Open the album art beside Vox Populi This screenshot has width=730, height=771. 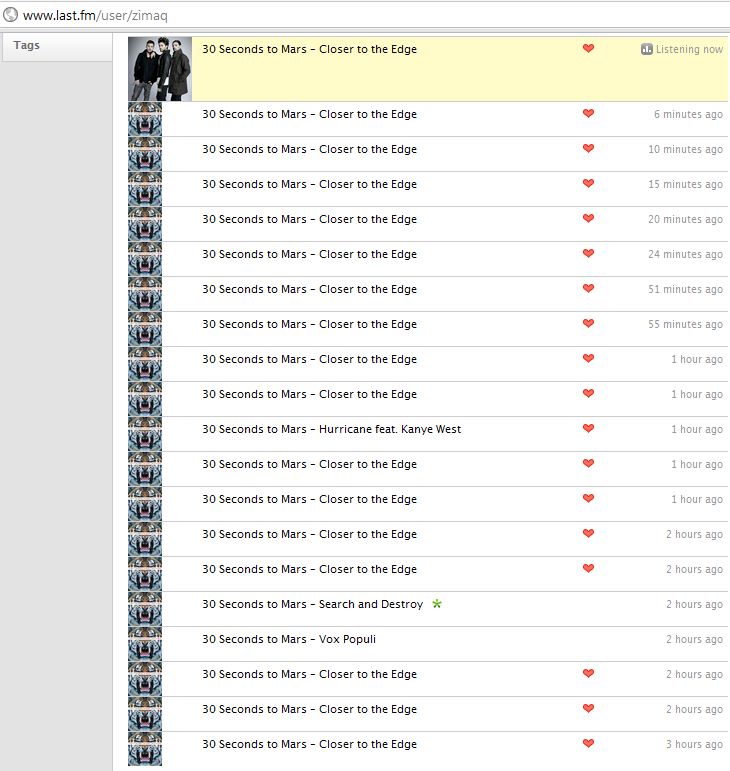point(145,644)
